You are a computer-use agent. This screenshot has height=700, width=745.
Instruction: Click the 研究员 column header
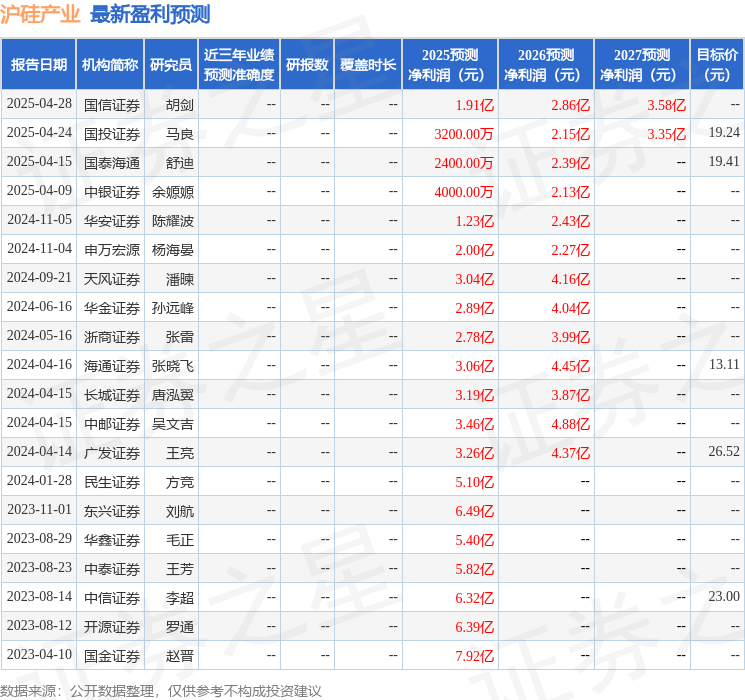point(171,65)
